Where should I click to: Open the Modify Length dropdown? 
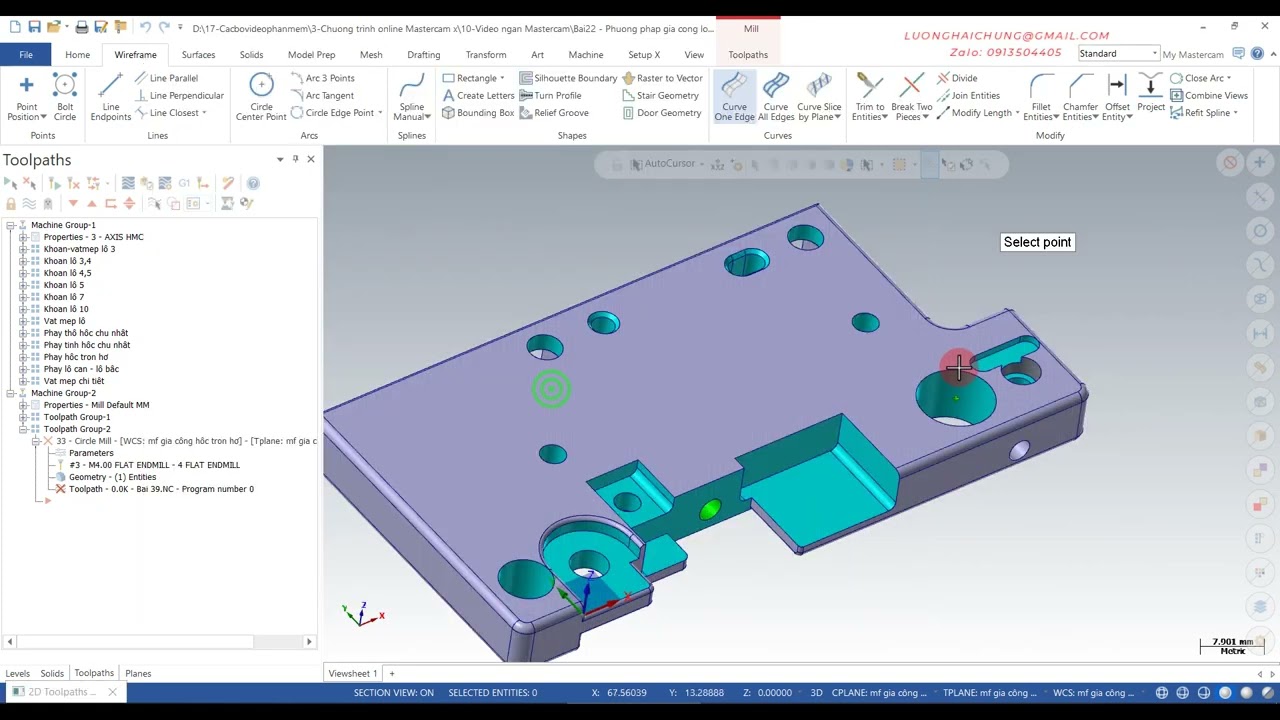[1017, 113]
